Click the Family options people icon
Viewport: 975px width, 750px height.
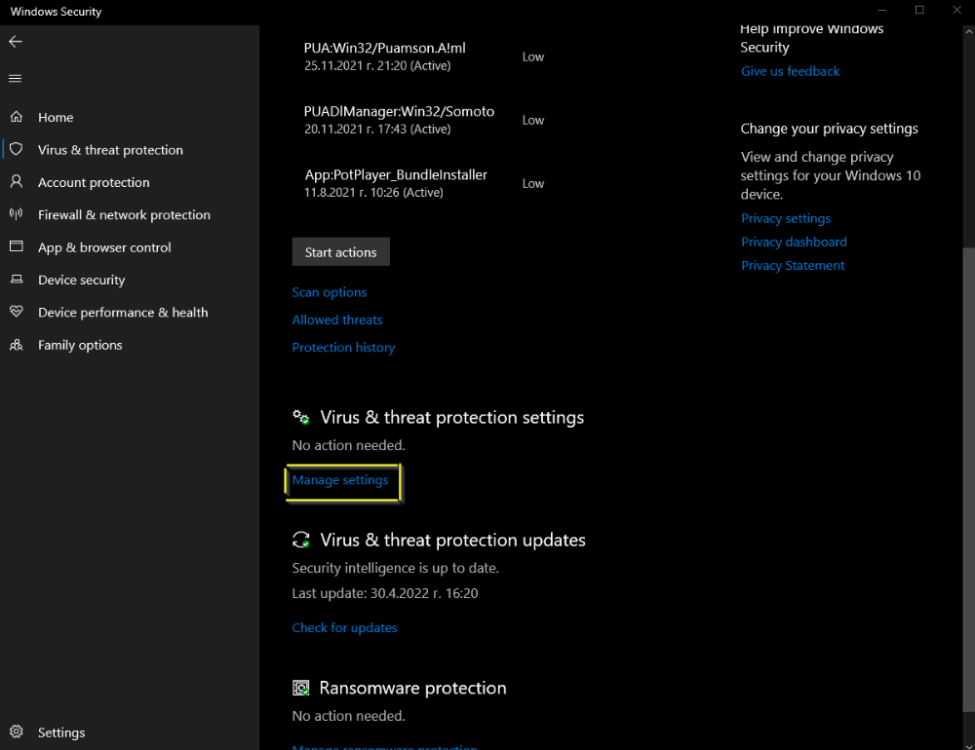[x=17, y=345]
